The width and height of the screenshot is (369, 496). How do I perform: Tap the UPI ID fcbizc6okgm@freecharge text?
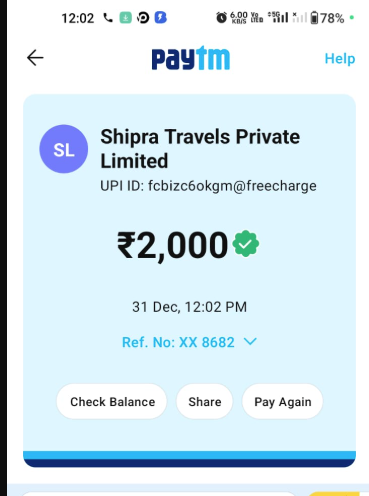coord(208,186)
